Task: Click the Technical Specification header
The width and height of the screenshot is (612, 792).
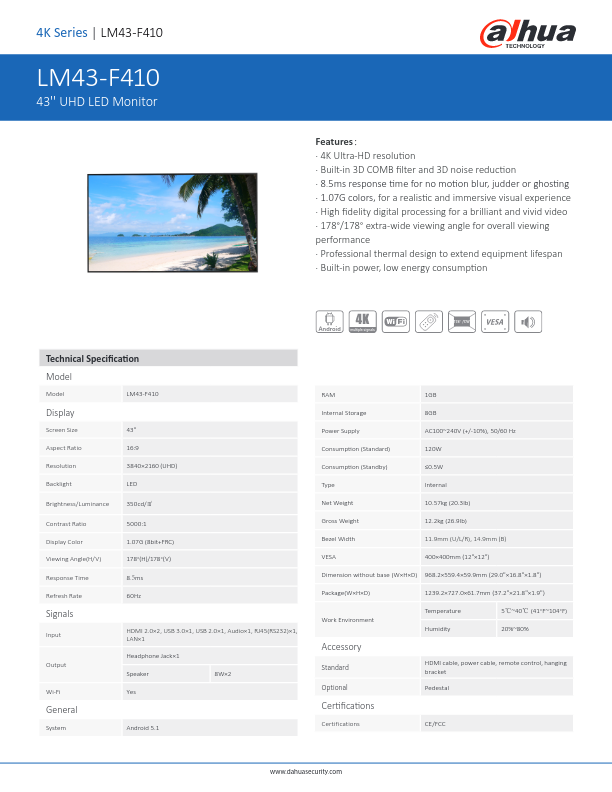Action: pos(92,358)
